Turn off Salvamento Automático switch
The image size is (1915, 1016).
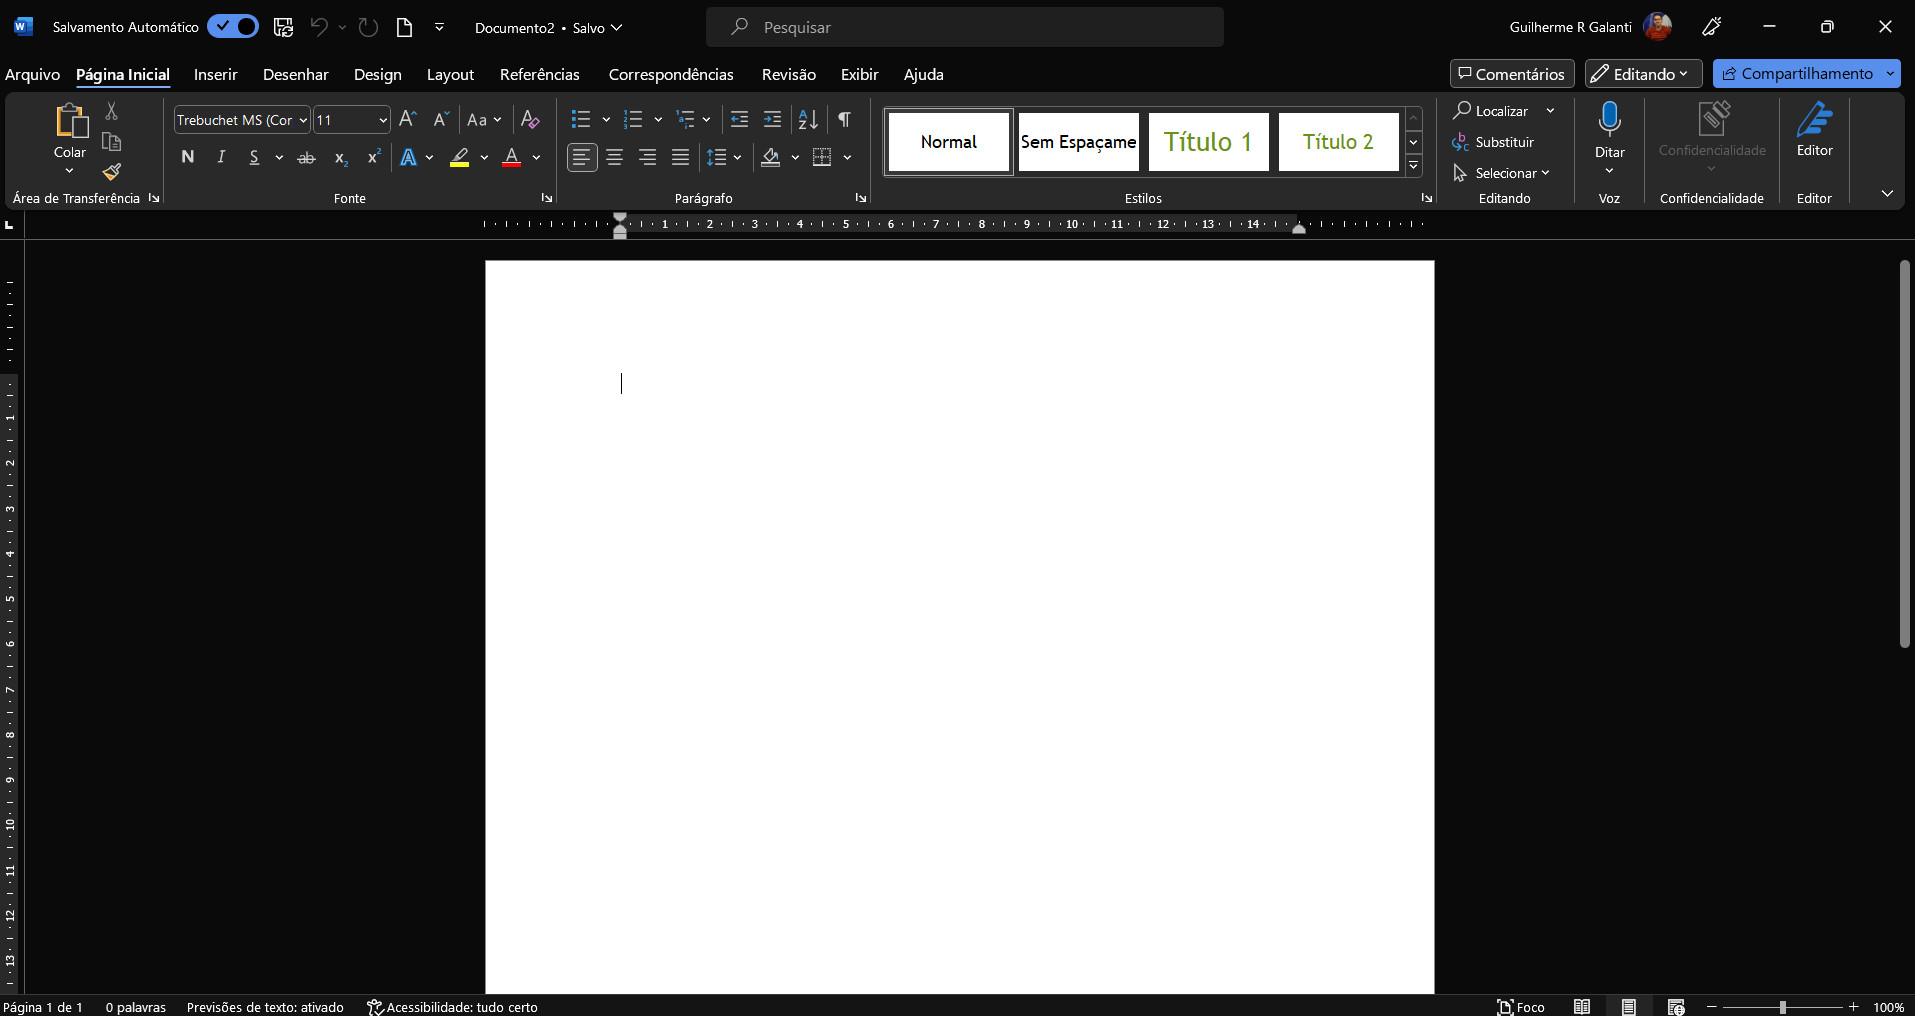click(x=233, y=27)
